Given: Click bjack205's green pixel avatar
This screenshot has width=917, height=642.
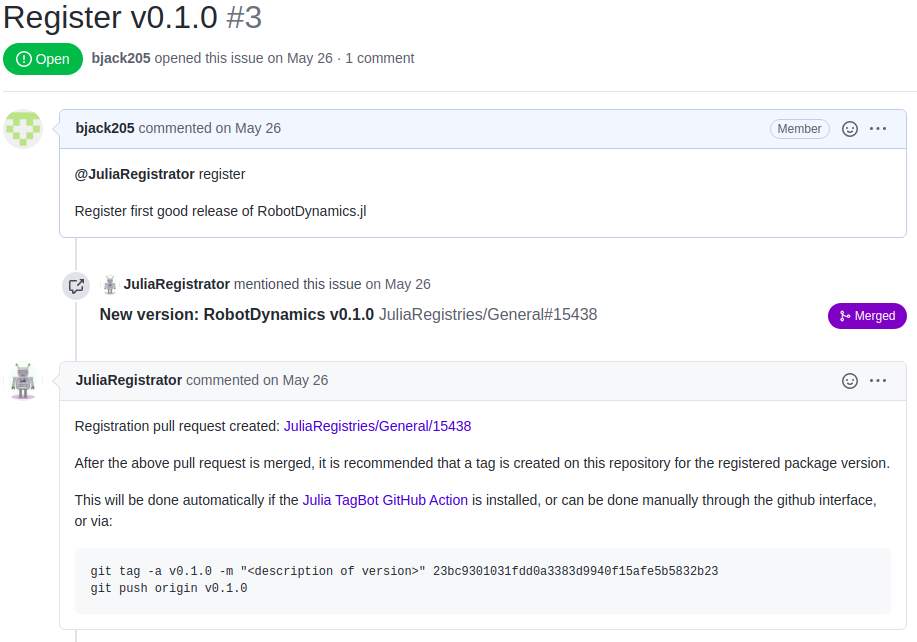Looking at the screenshot, I should click(23, 129).
